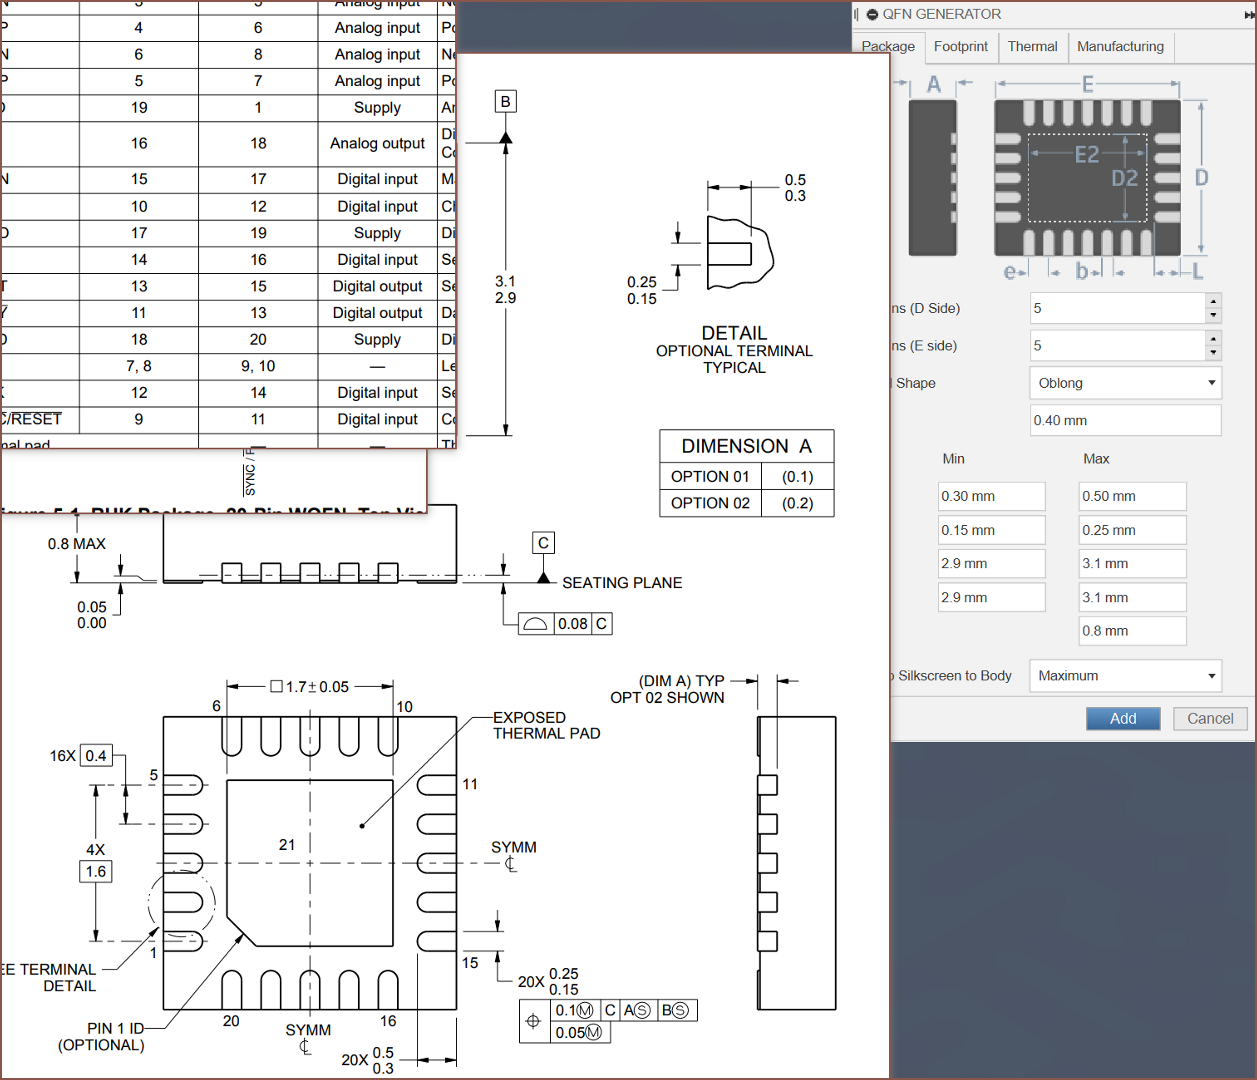
Task: Expand the Silkscreen to Body Maximum dropdown
Action: [1125, 676]
